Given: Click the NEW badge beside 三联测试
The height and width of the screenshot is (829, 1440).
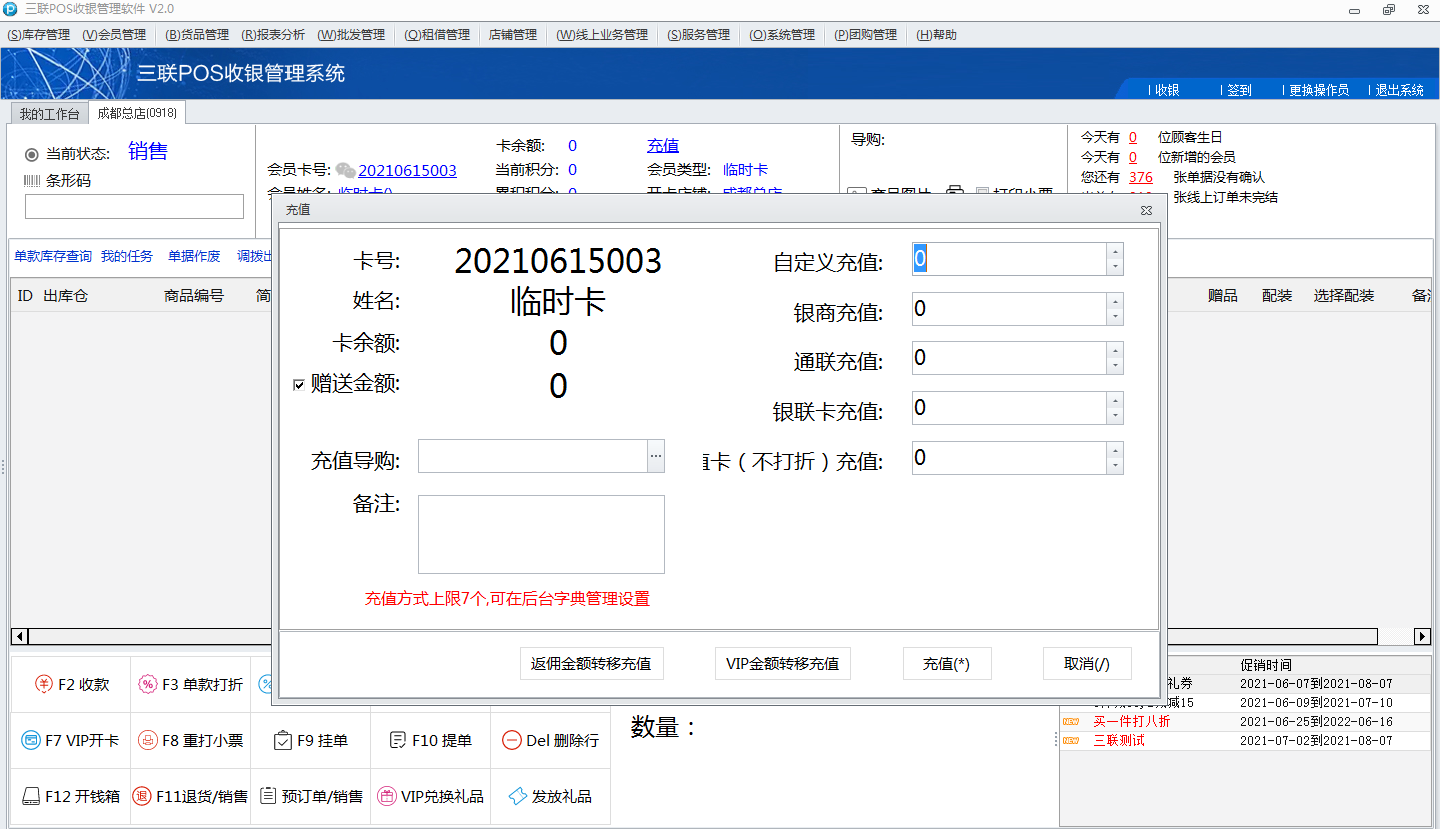Looking at the screenshot, I should tap(1071, 741).
